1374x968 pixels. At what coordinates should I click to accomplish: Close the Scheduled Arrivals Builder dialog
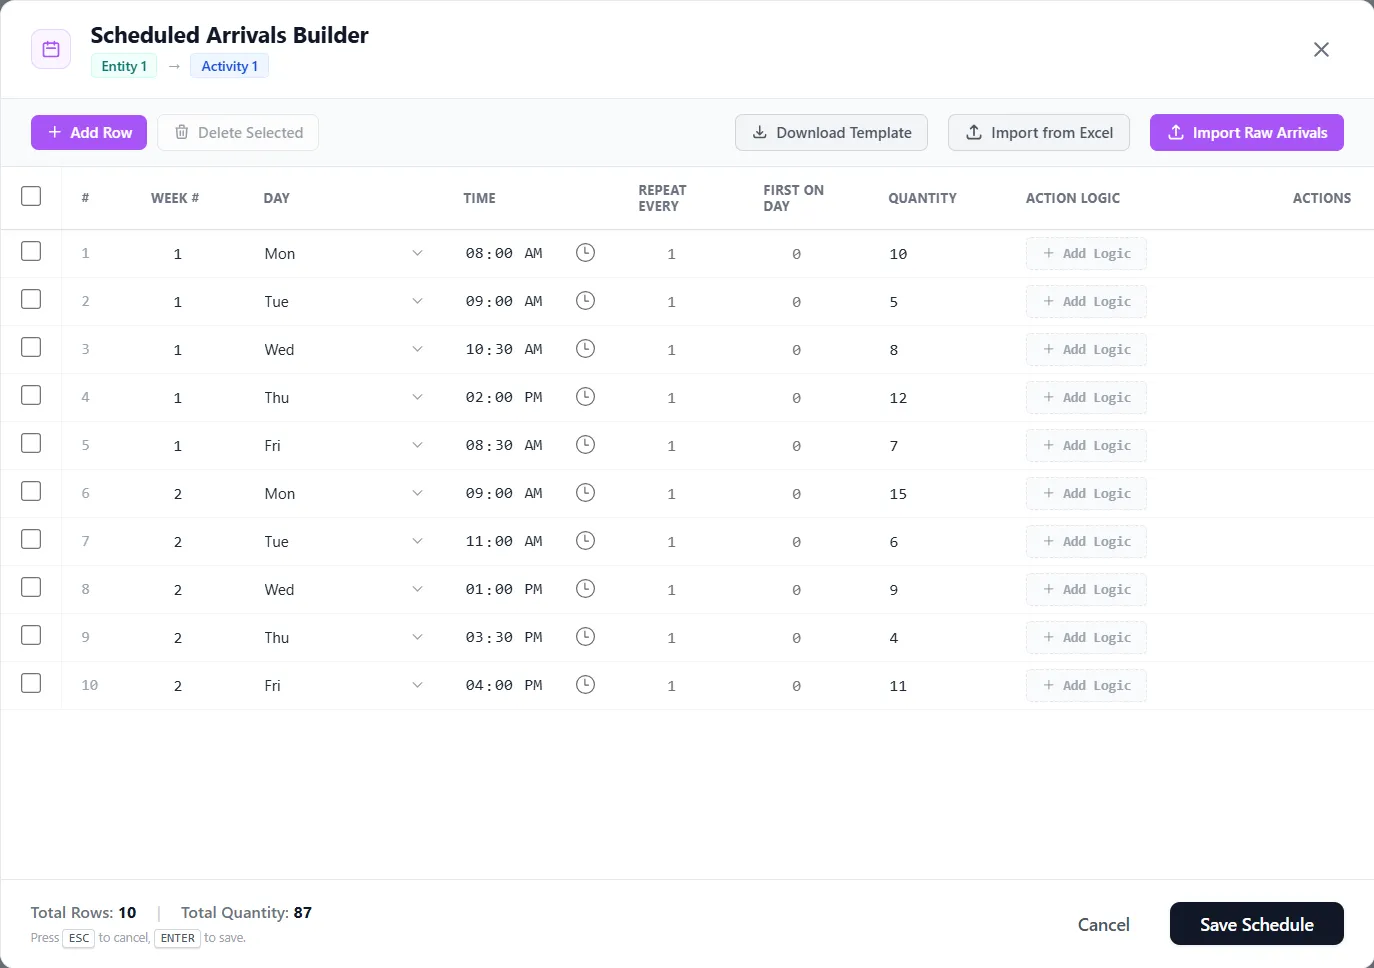(x=1321, y=49)
